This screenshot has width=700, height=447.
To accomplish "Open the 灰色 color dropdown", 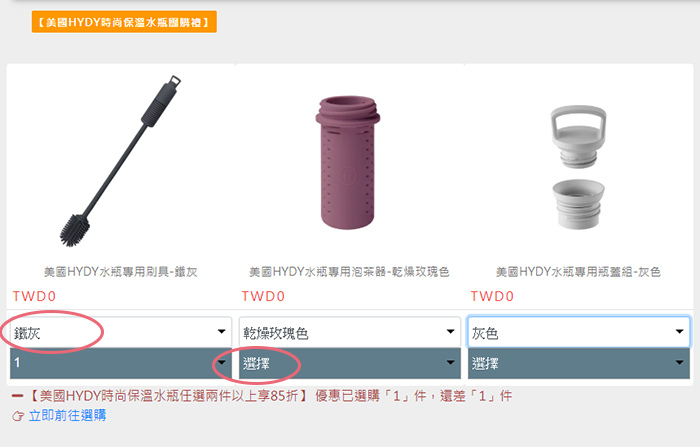I will click(579, 332).
